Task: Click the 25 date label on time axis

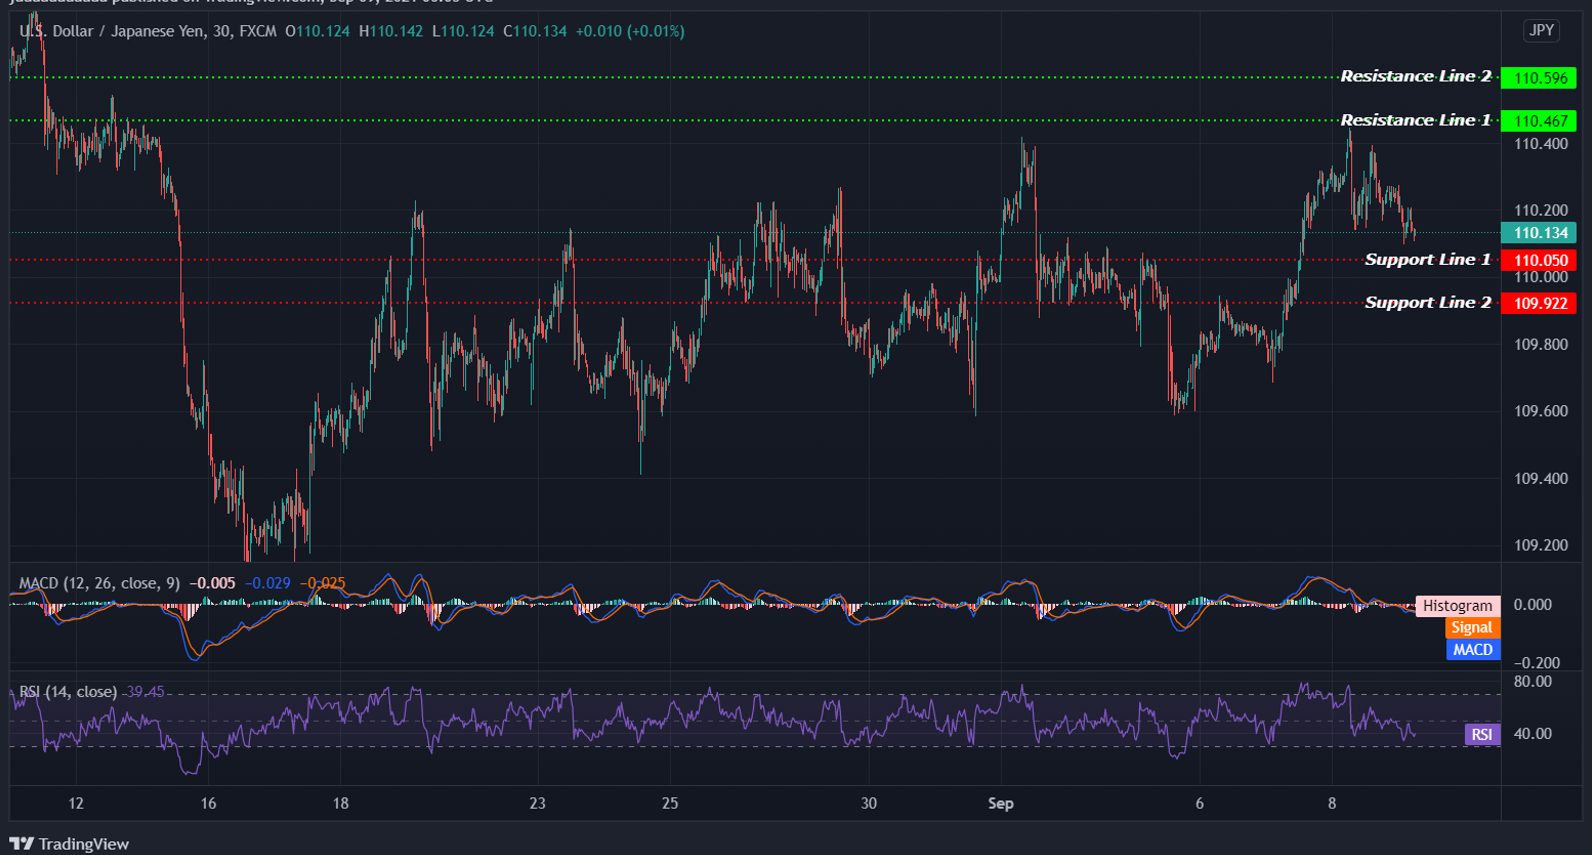Action: 670,803
